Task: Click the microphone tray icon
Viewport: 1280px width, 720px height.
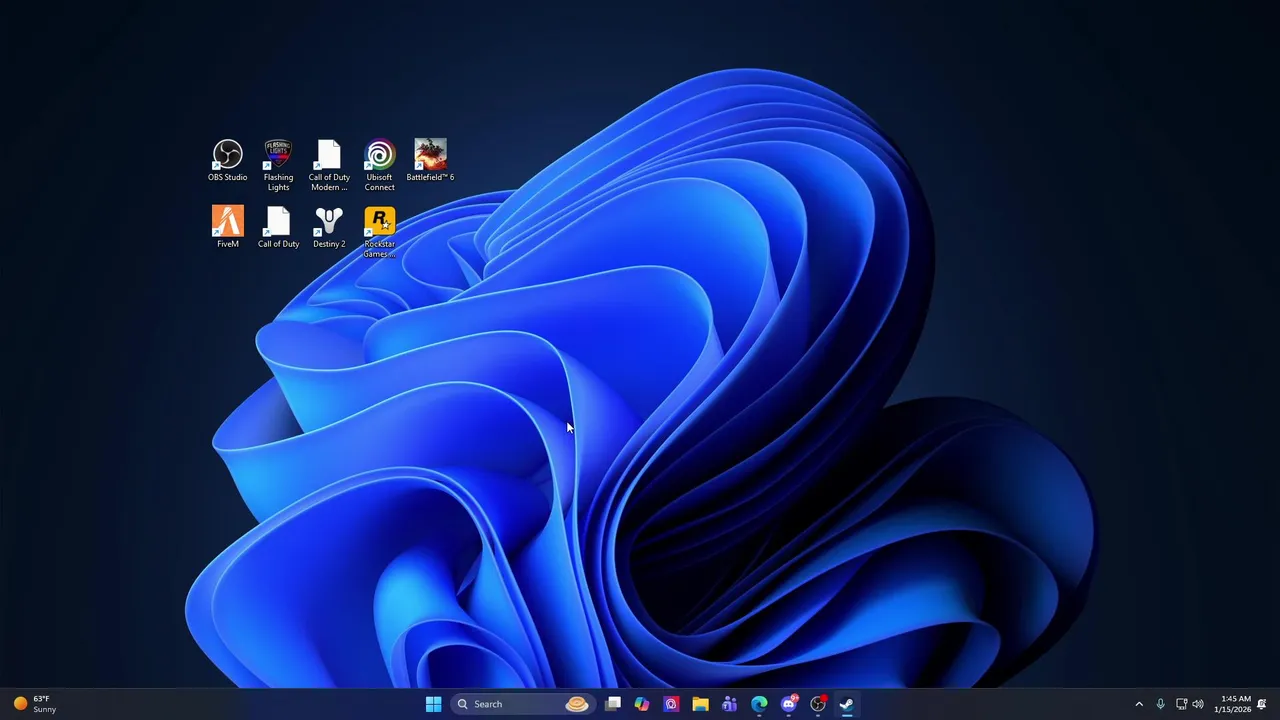Action: [1160, 704]
